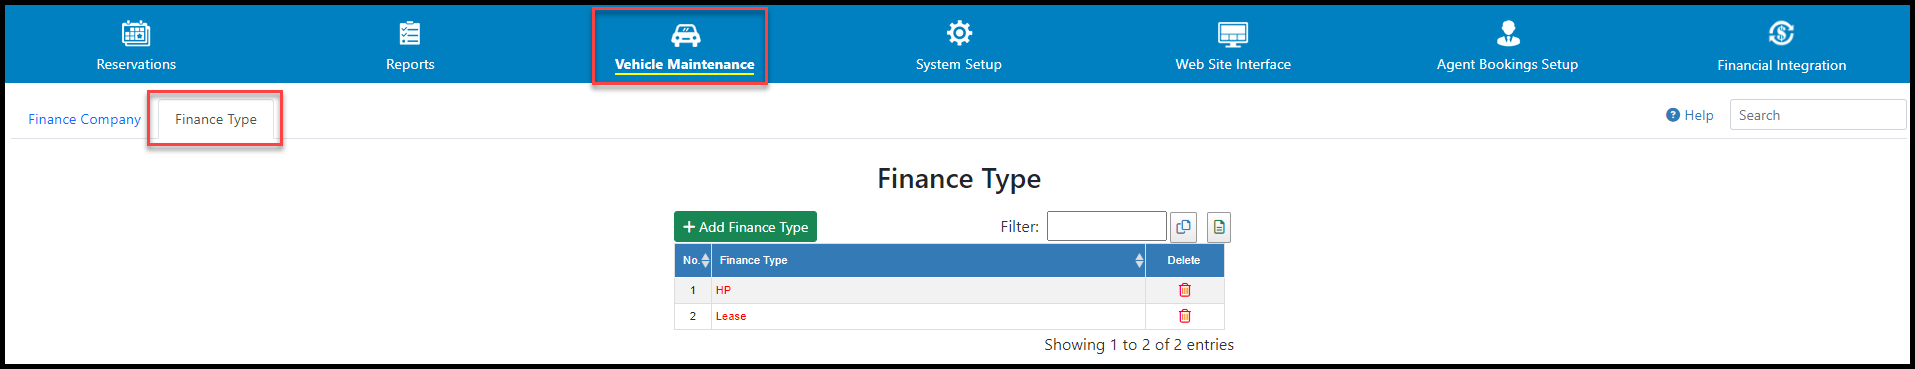Sort by the No. column arrows
The image size is (1915, 369).
tap(705, 260)
